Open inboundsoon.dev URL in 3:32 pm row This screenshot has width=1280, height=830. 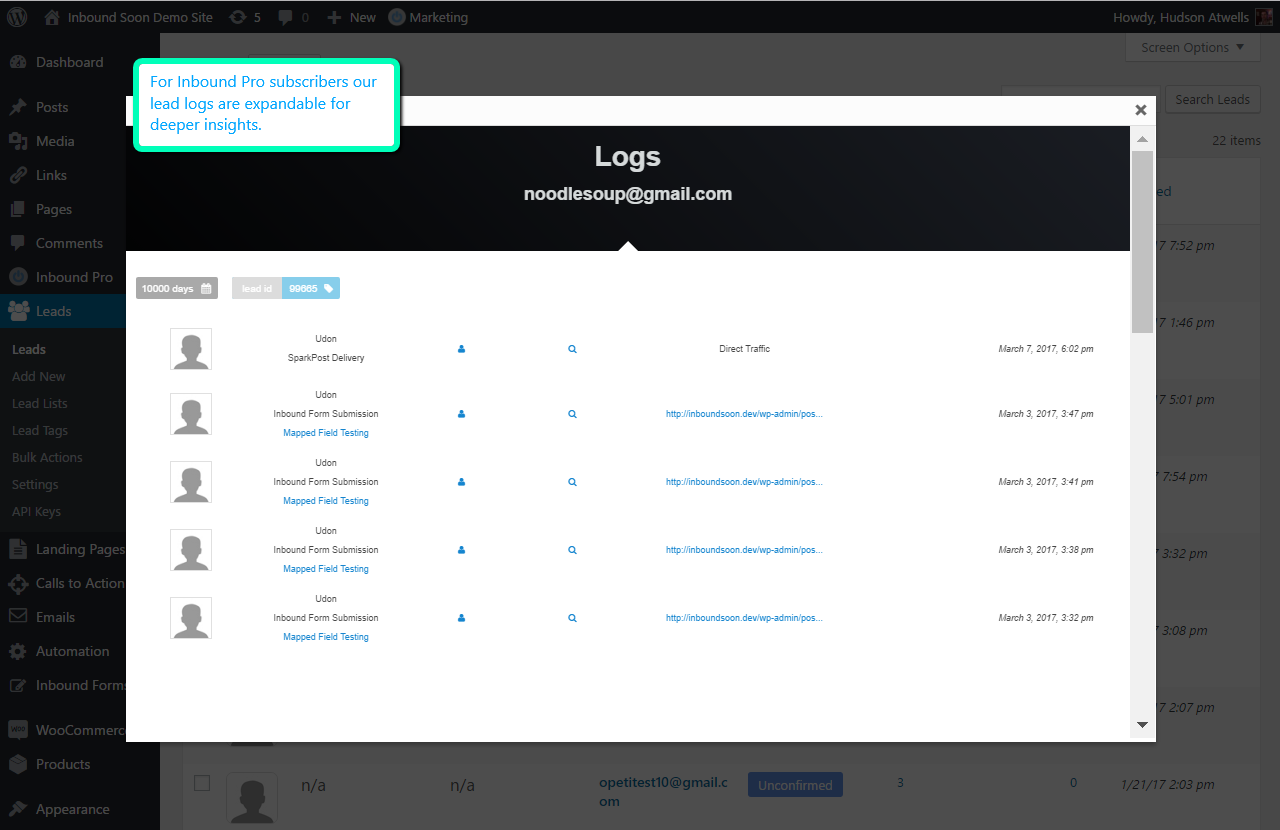745,617
